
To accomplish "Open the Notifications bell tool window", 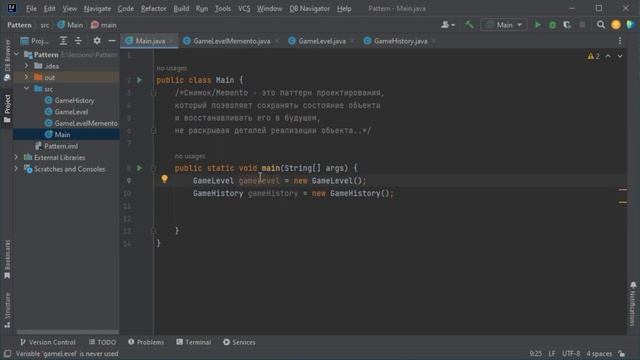I will 633,303.
